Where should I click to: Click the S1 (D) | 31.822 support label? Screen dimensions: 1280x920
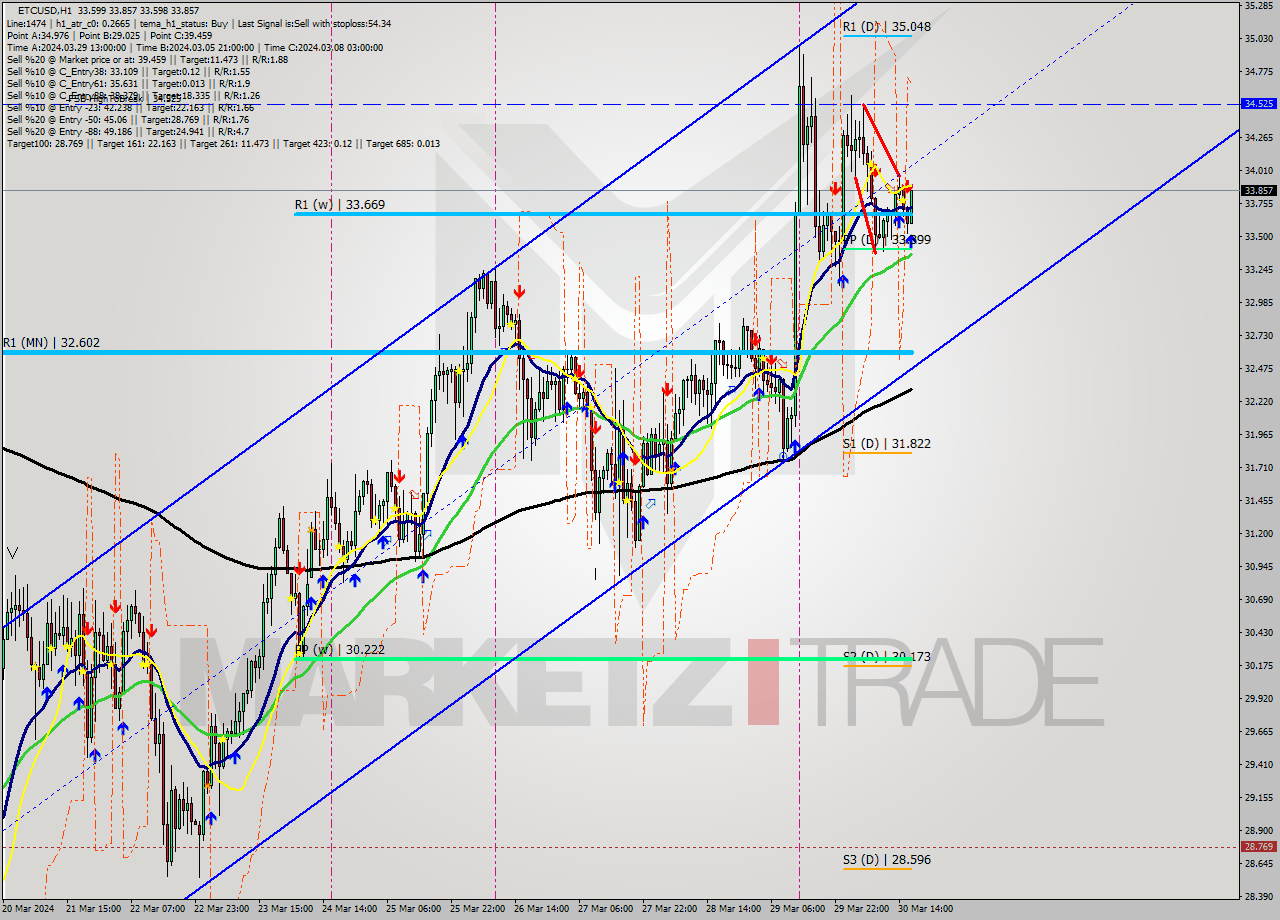tap(886, 443)
